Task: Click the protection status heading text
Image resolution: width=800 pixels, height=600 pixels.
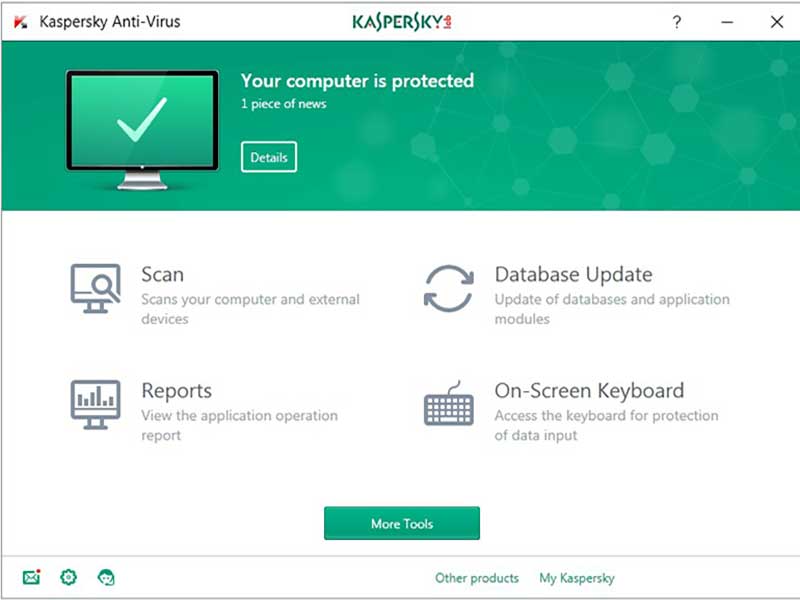Action: (x=358, y=81)
